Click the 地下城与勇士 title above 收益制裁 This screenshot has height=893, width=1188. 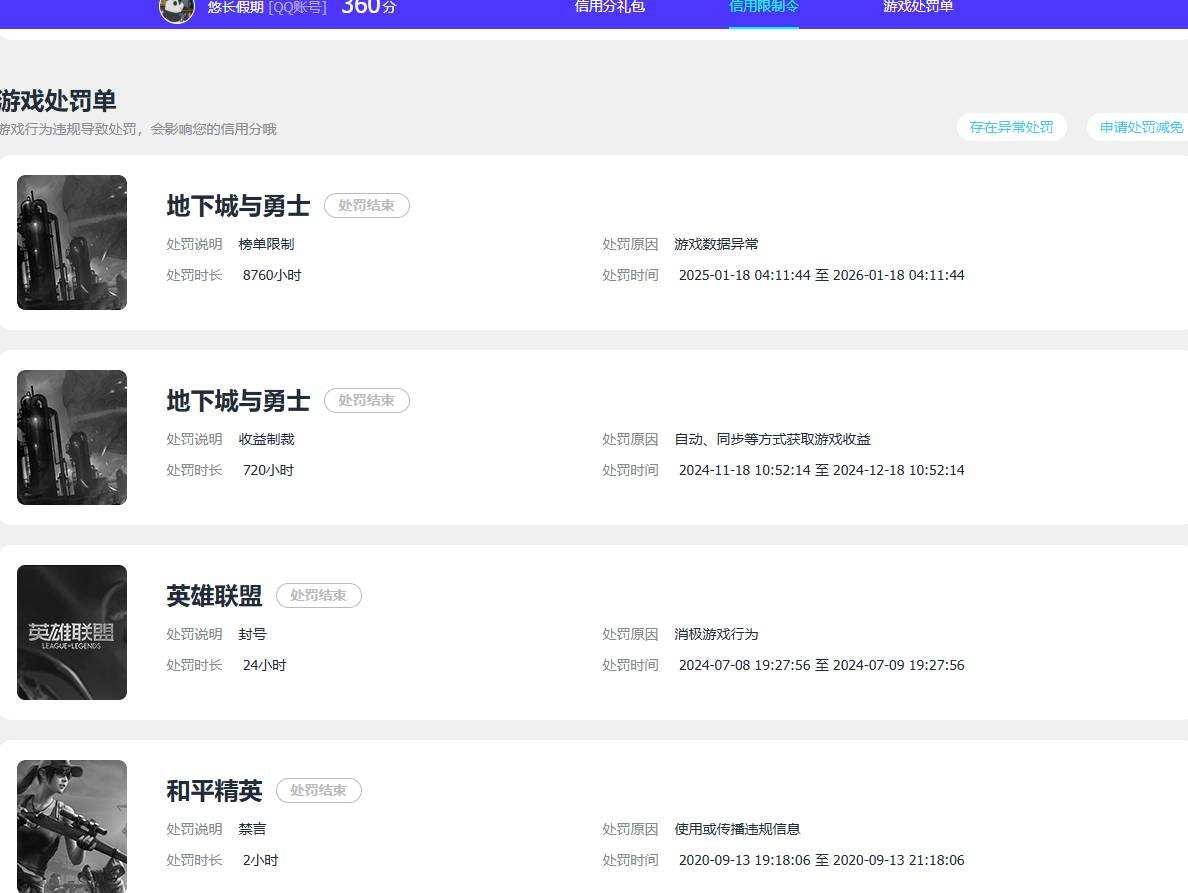click(238, 401)
